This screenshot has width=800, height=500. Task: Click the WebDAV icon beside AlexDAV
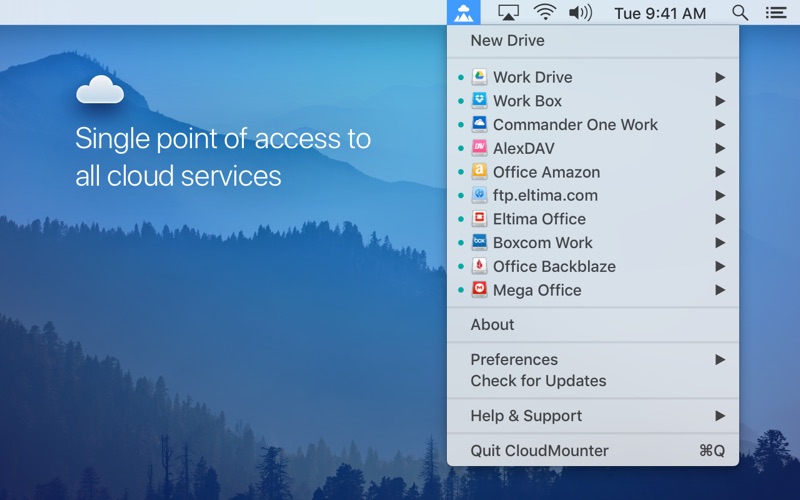(479, 148)
